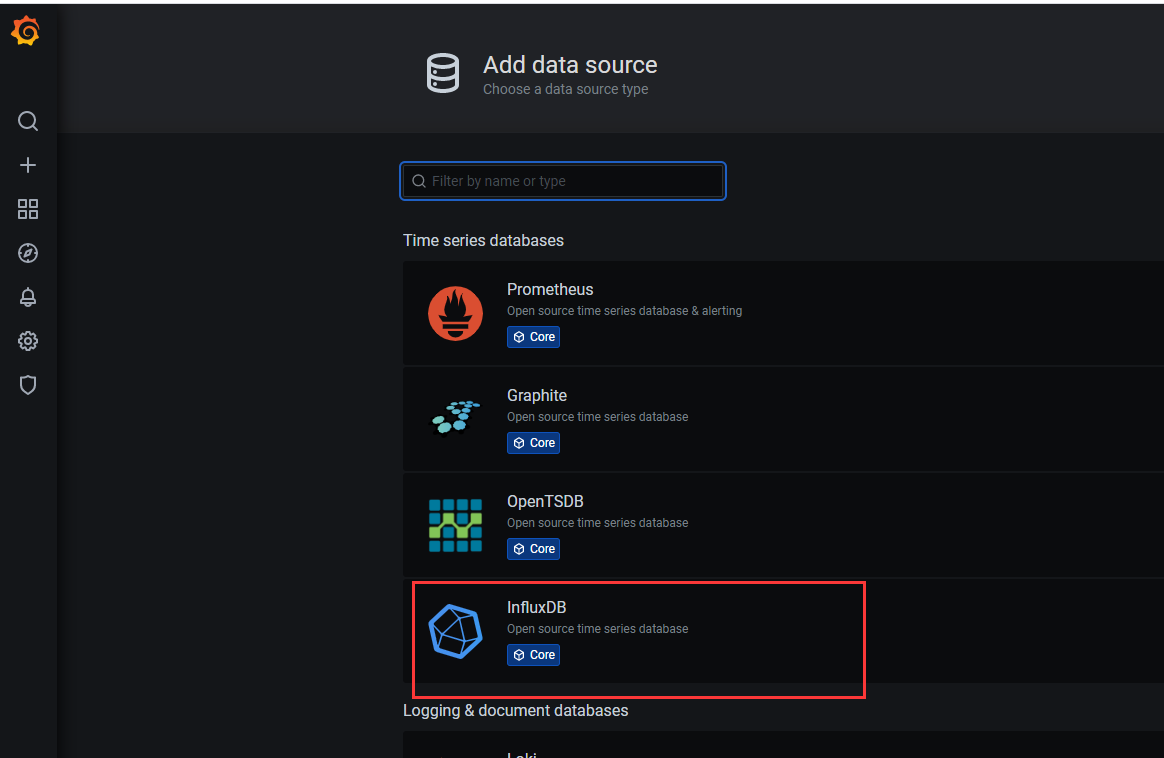Open the Server Admin shield icon

click(x=27, y=385)
